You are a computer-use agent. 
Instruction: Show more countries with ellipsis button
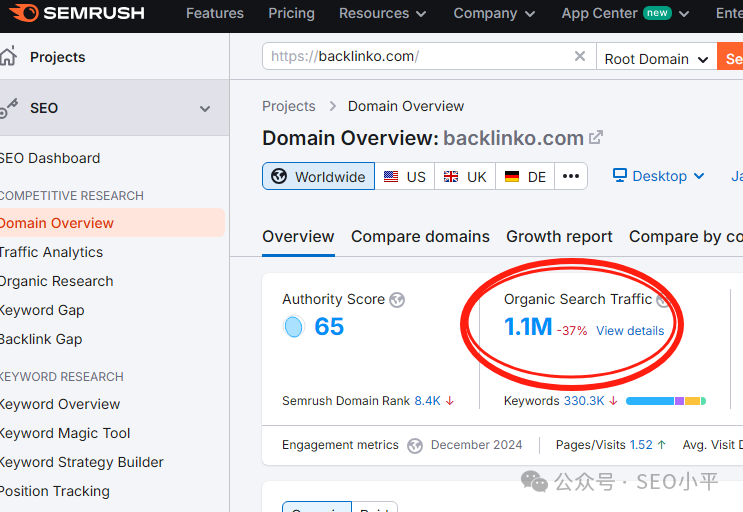point(571,176)
